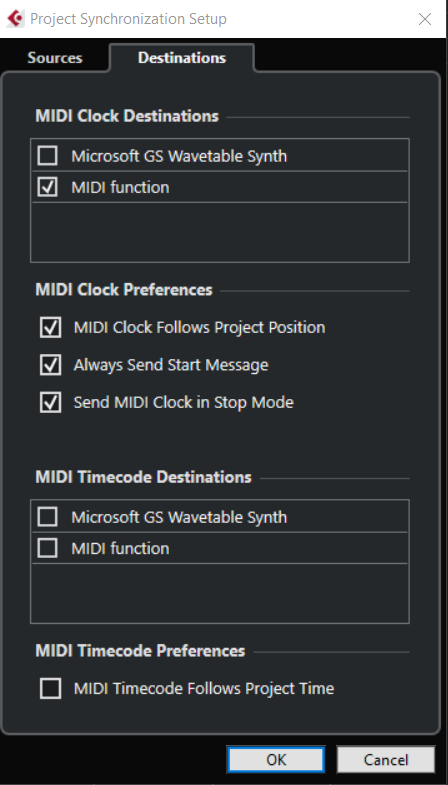The image size is (448, 785).
Task: Toggle Send MIDI Clock in Stop Mode
Action: [x=51, y=403]
